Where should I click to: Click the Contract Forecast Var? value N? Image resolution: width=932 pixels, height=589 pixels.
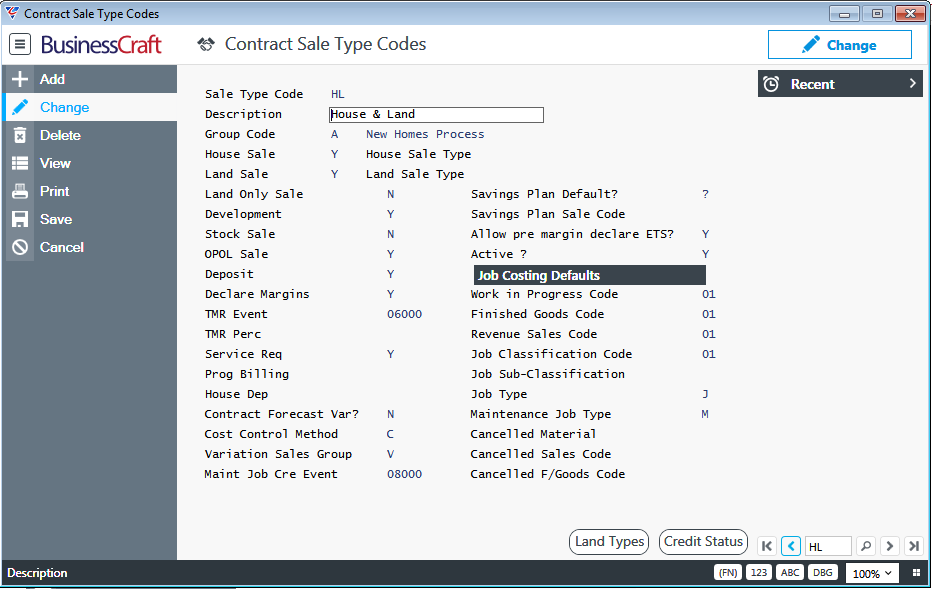390,414
